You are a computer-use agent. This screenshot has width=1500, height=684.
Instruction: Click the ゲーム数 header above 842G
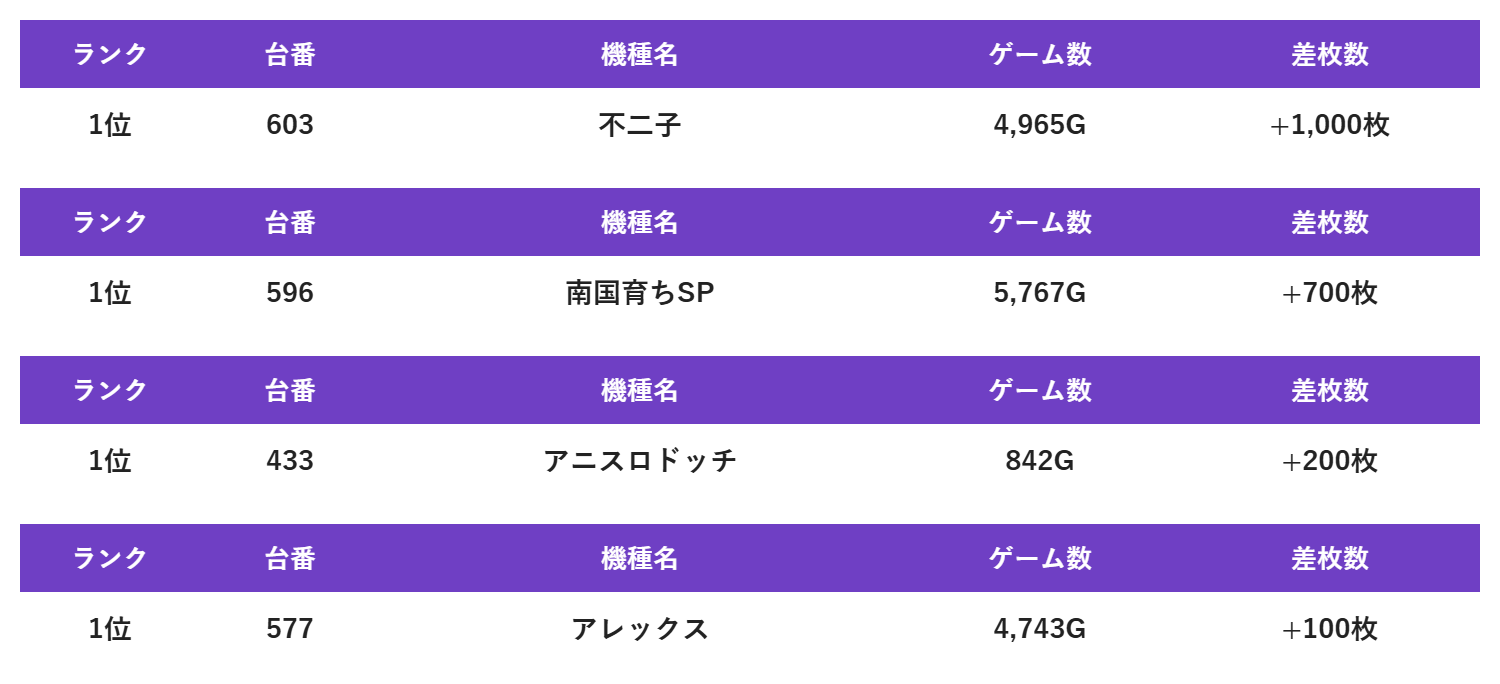[x=1040, y=390]
